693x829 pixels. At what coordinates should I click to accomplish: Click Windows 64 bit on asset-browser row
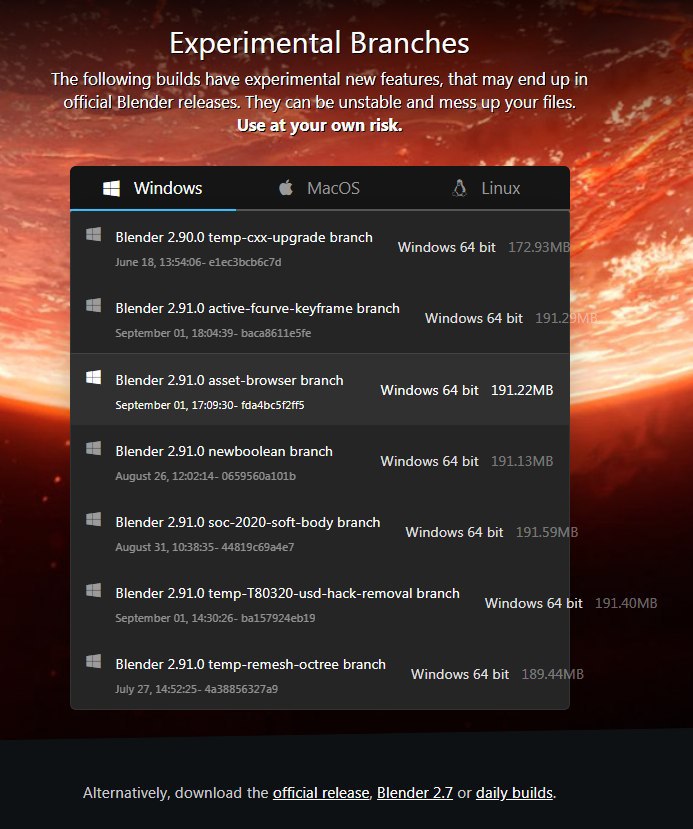429,390
